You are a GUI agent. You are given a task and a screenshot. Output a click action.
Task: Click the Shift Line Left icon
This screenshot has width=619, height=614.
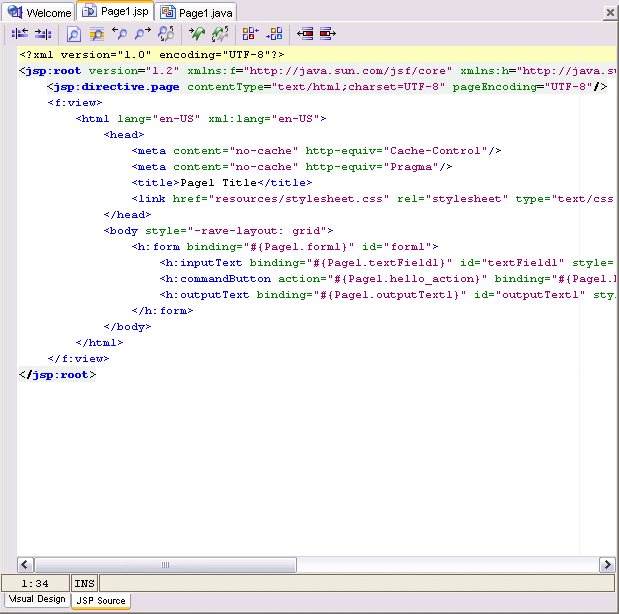(305, 34)
